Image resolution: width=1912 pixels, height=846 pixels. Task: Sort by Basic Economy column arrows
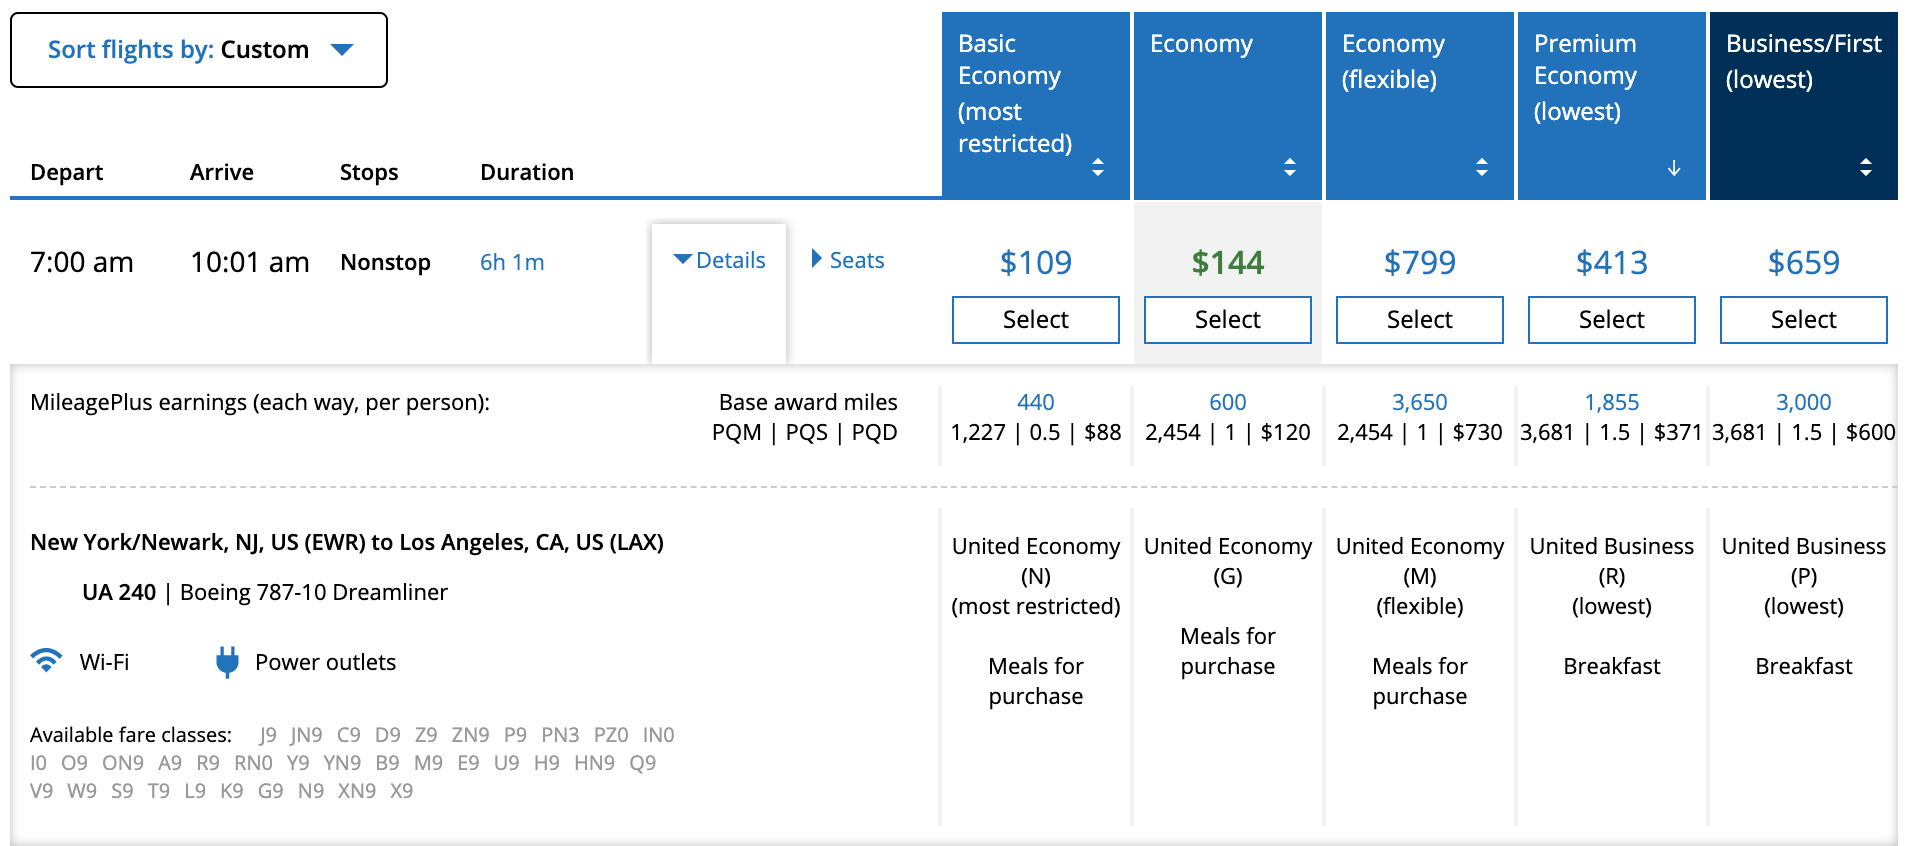click(x=1098, y=167)
